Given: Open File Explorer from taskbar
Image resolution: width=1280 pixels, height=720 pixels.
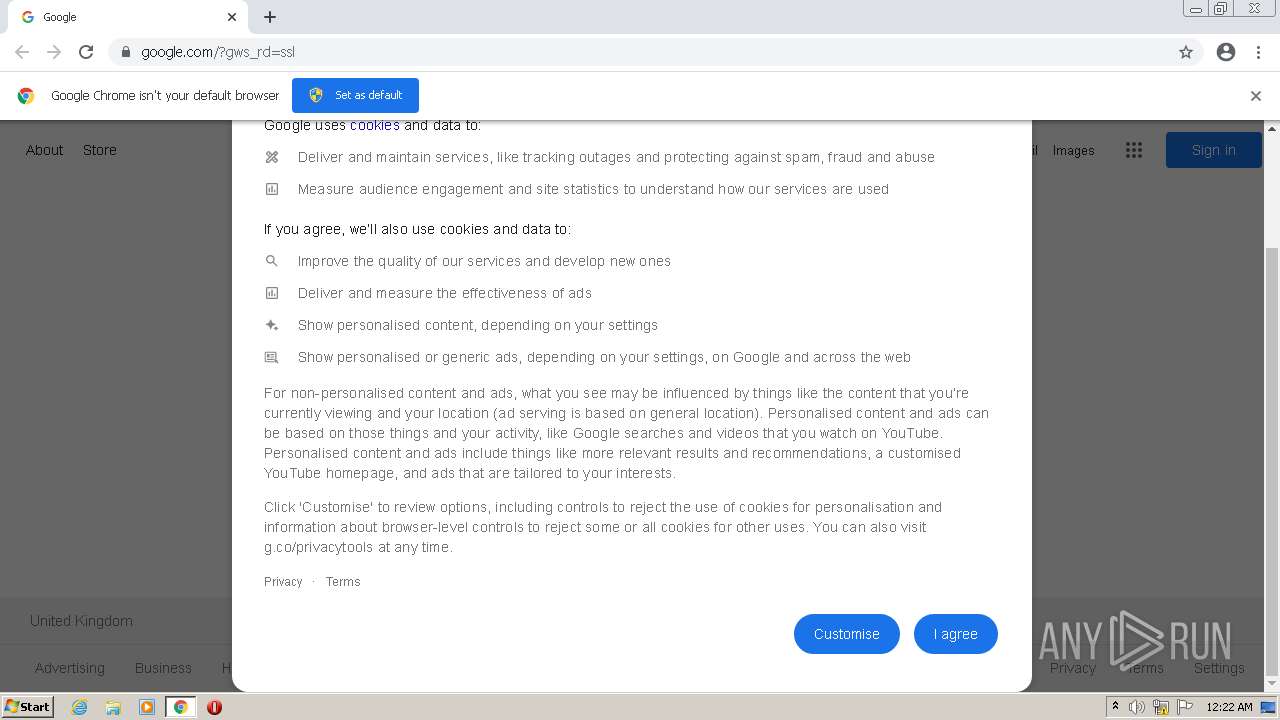Looking at the screenshot, I should click(x=113, y=707).
